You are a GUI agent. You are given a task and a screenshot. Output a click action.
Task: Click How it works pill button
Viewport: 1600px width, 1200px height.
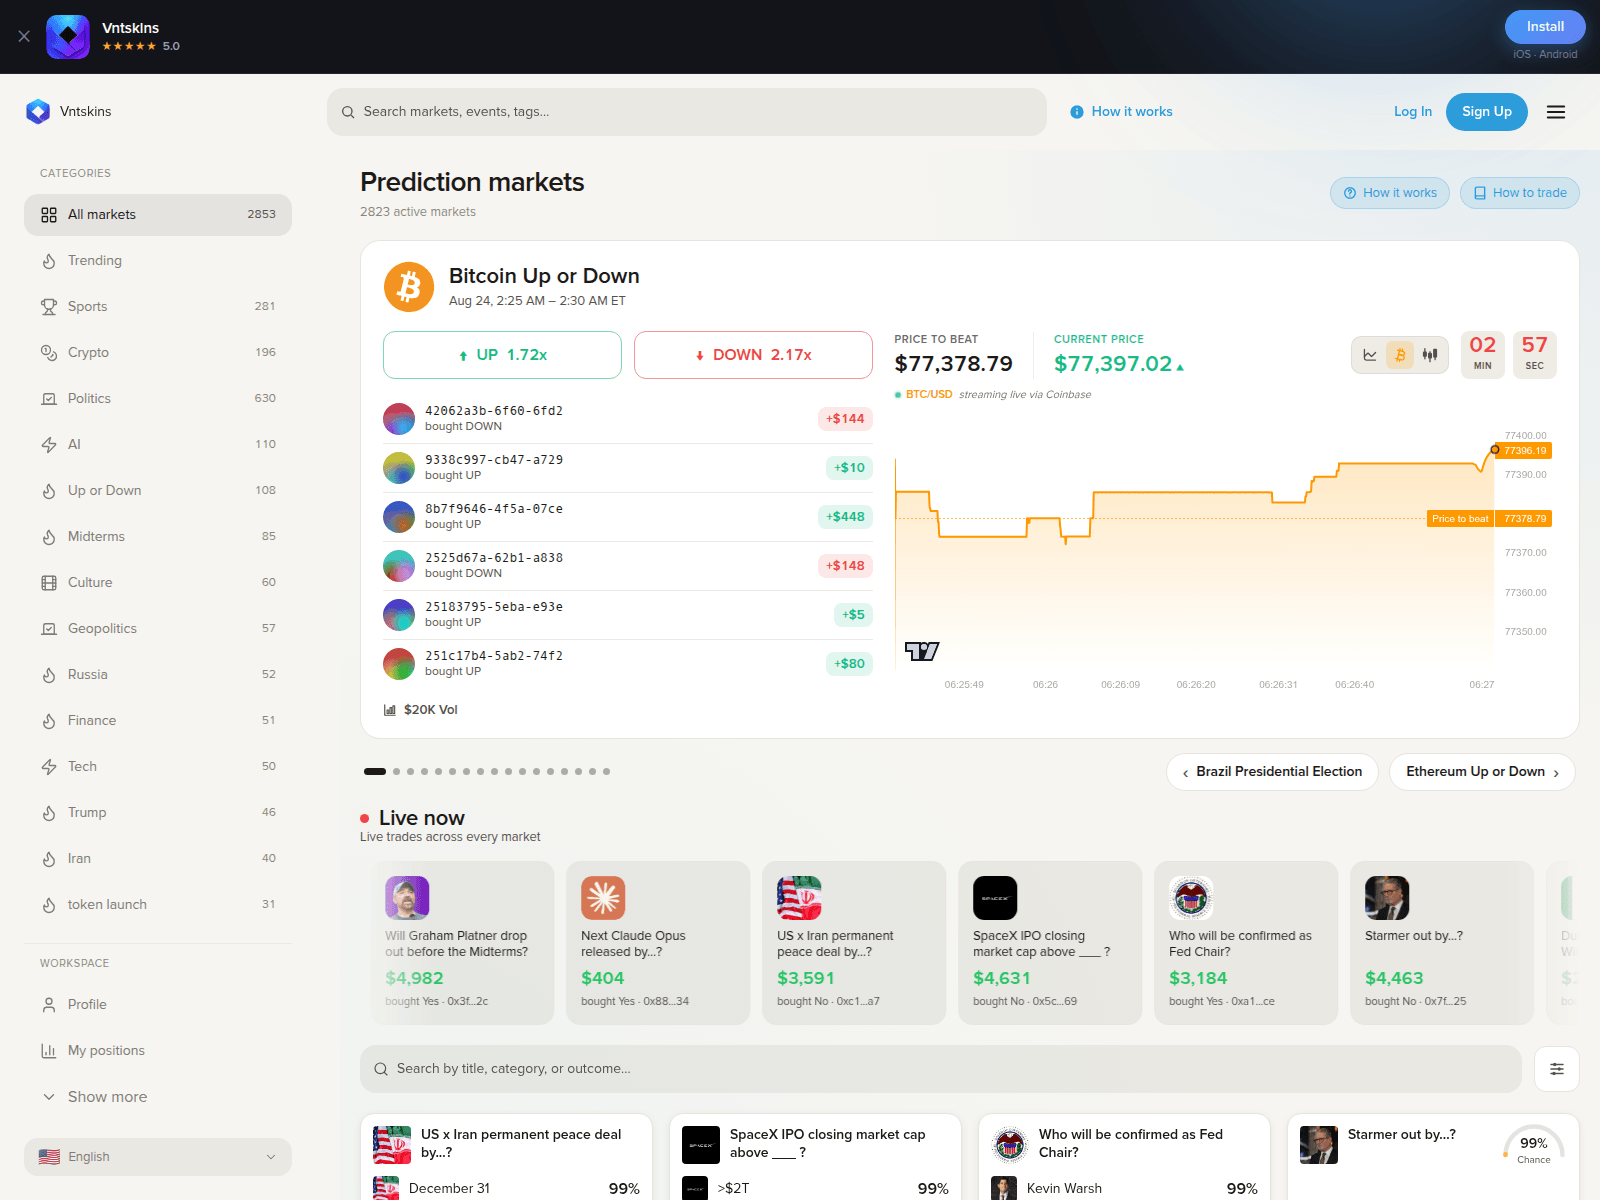click(x=1389, y=193)
